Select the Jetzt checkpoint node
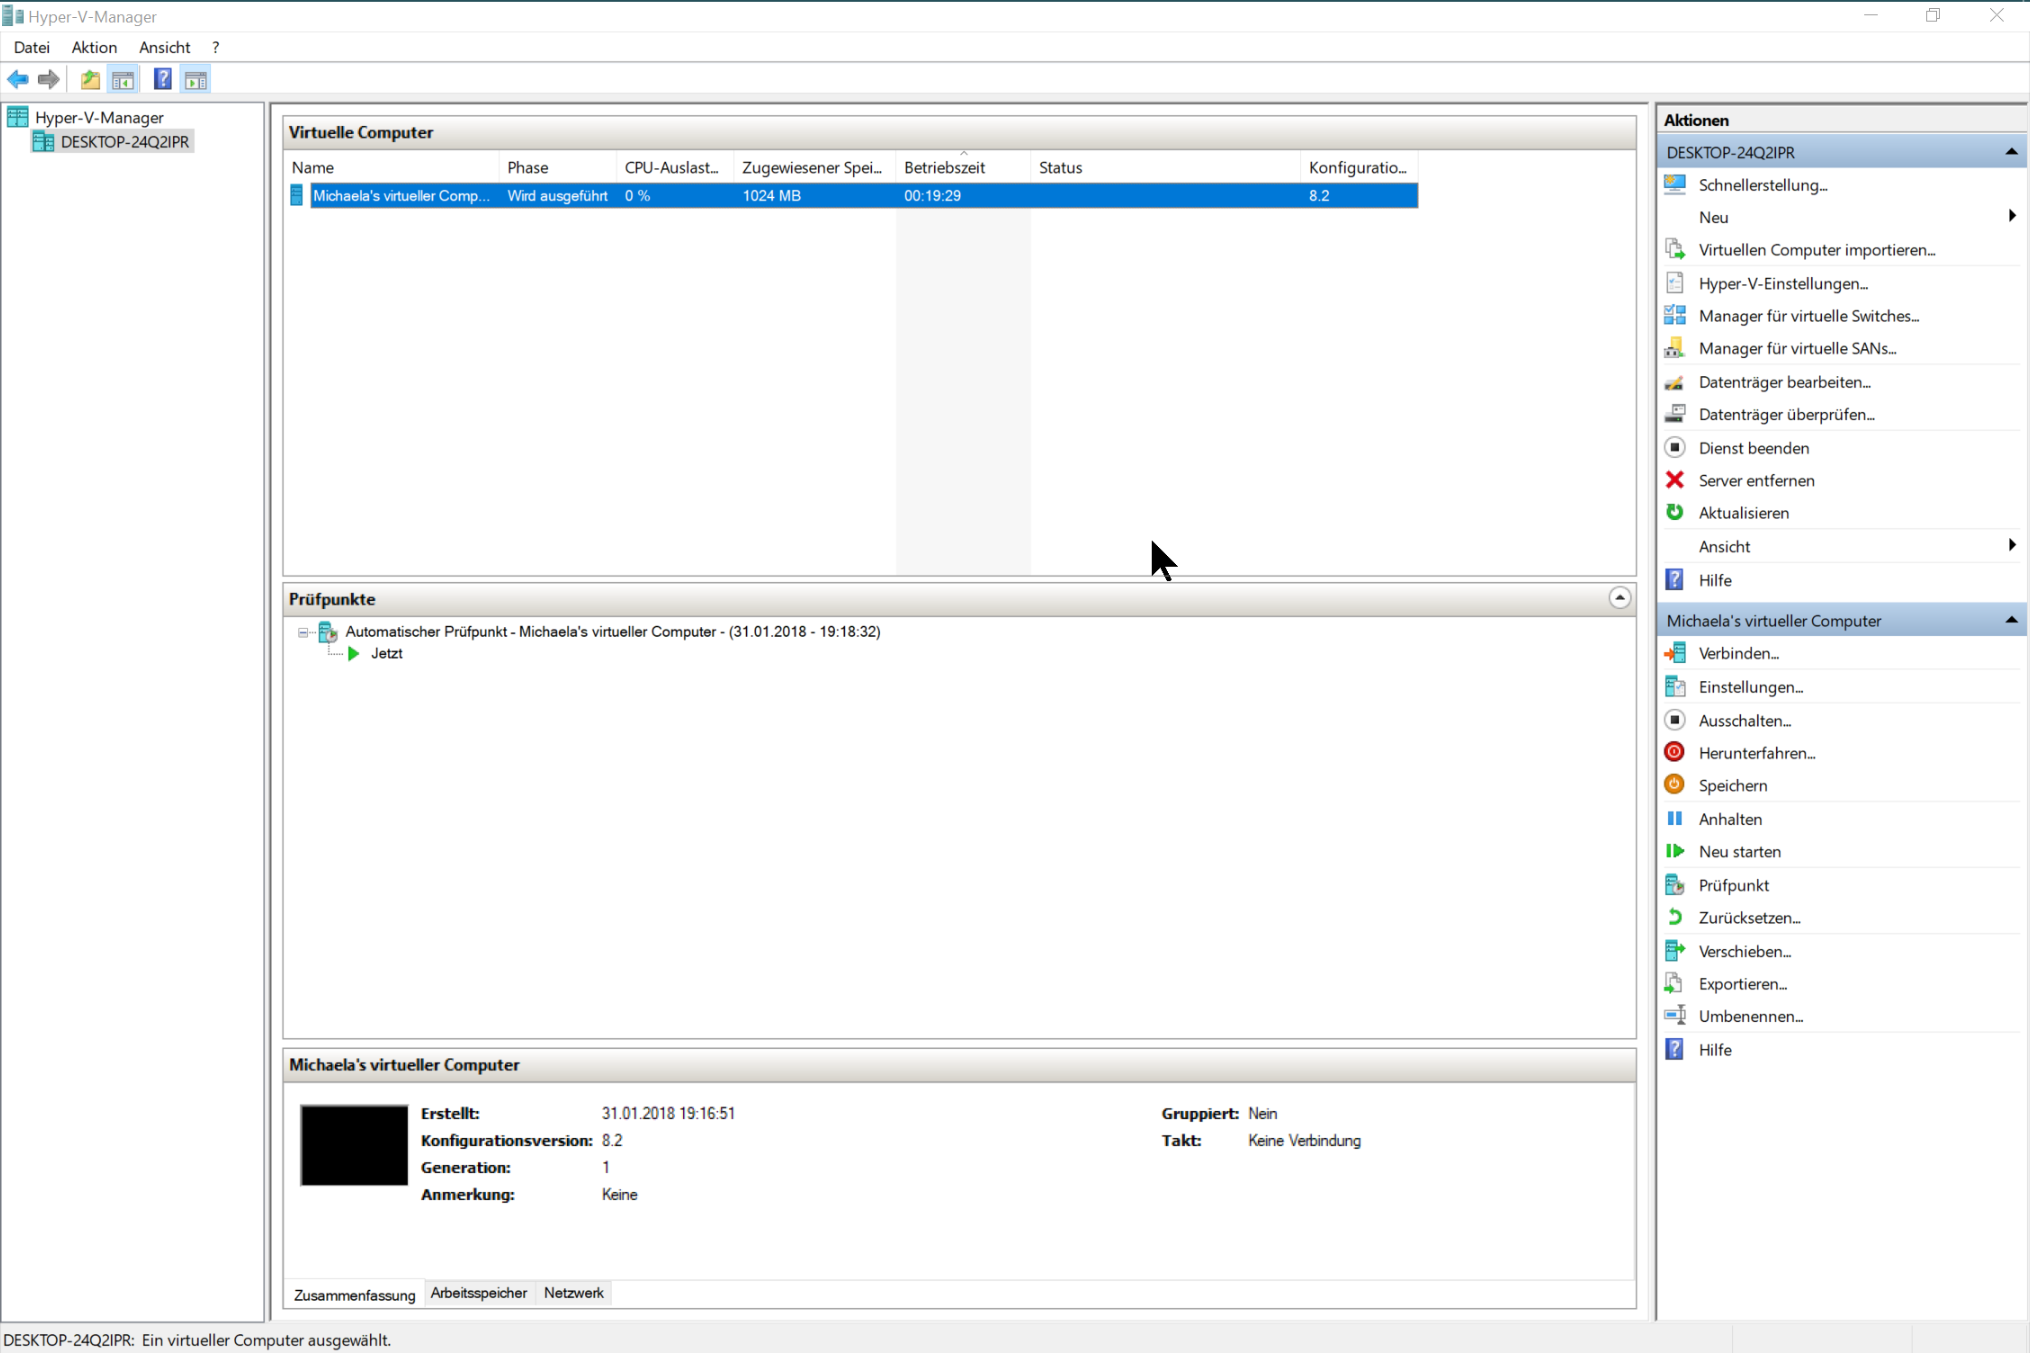The height and width of the screenshot is (1353, 2030). point(386,654)
